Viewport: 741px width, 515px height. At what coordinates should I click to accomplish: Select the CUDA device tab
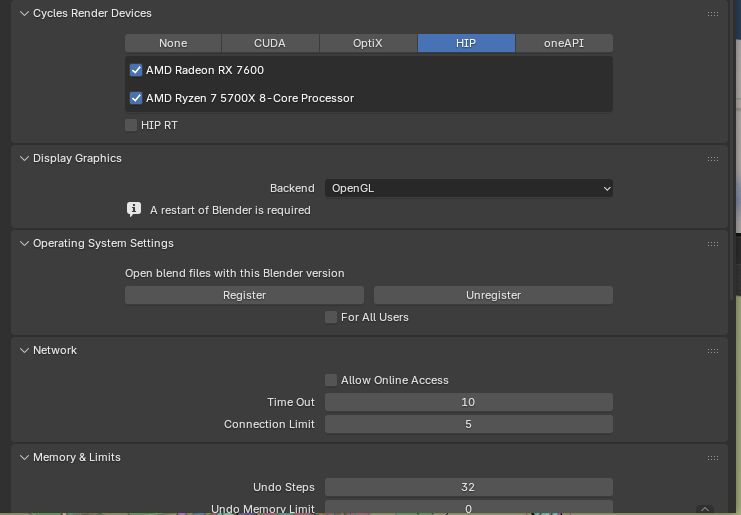tap(270, 43)
